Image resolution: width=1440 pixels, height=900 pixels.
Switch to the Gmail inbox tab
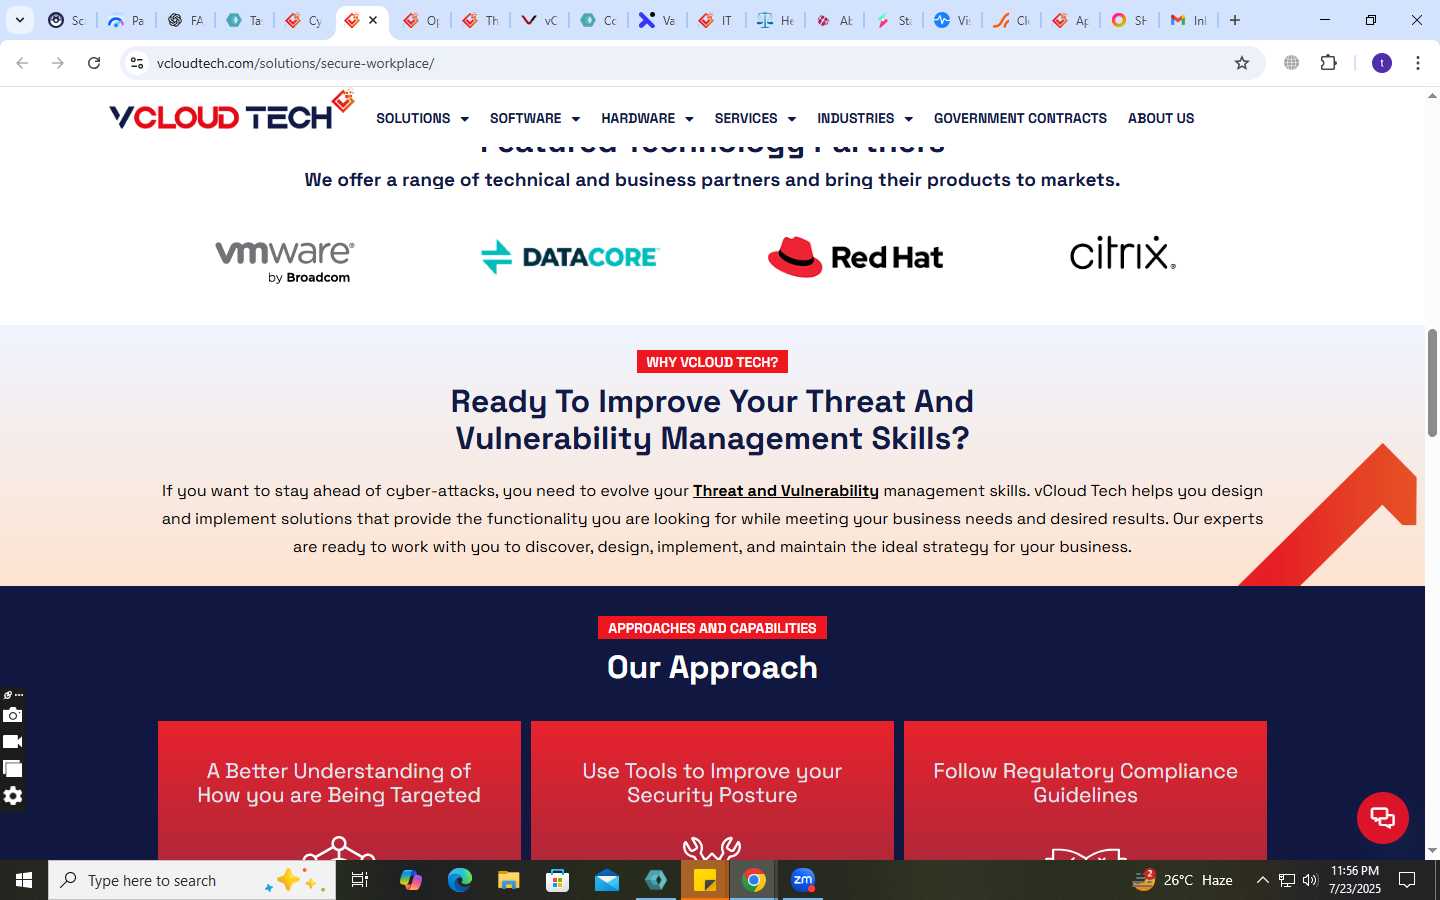coord(1189,20)
